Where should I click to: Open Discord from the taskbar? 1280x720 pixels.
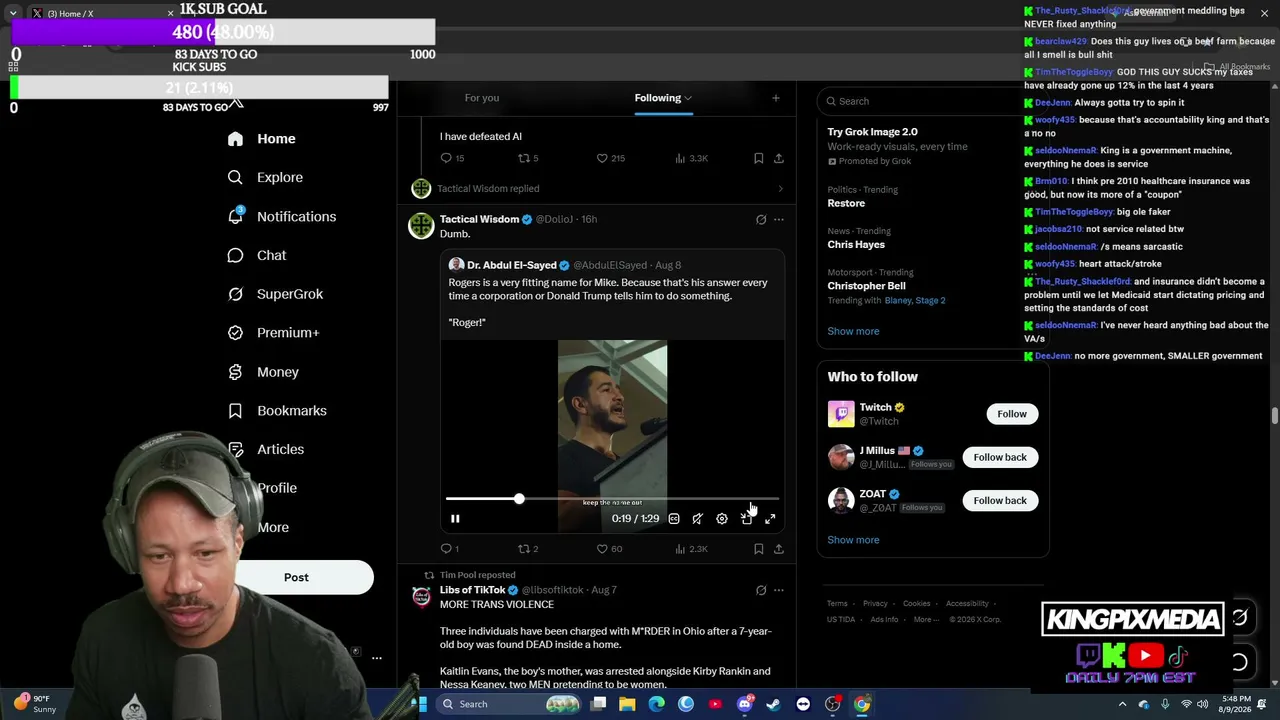pyautogui.click(x=744, y=704)
